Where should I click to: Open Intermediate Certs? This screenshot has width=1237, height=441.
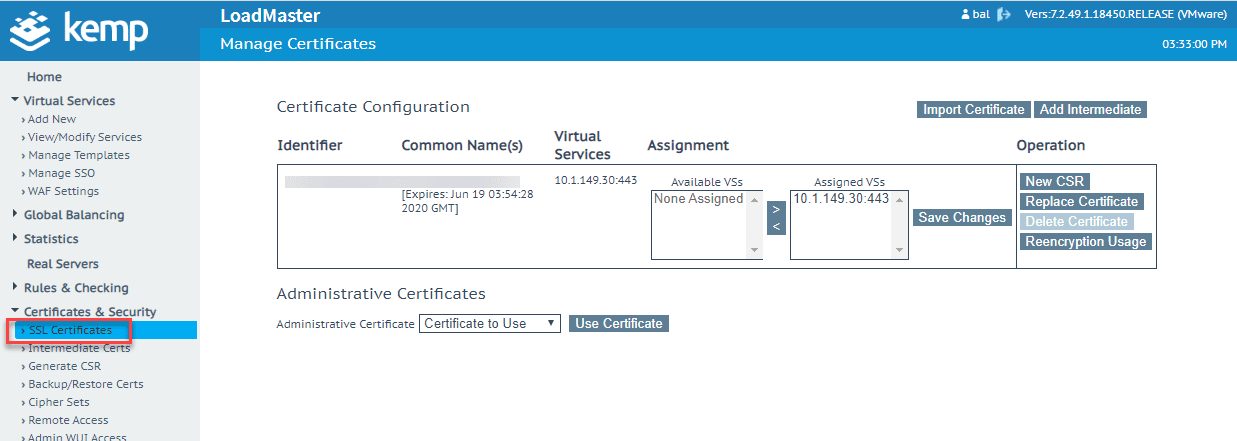78,348
